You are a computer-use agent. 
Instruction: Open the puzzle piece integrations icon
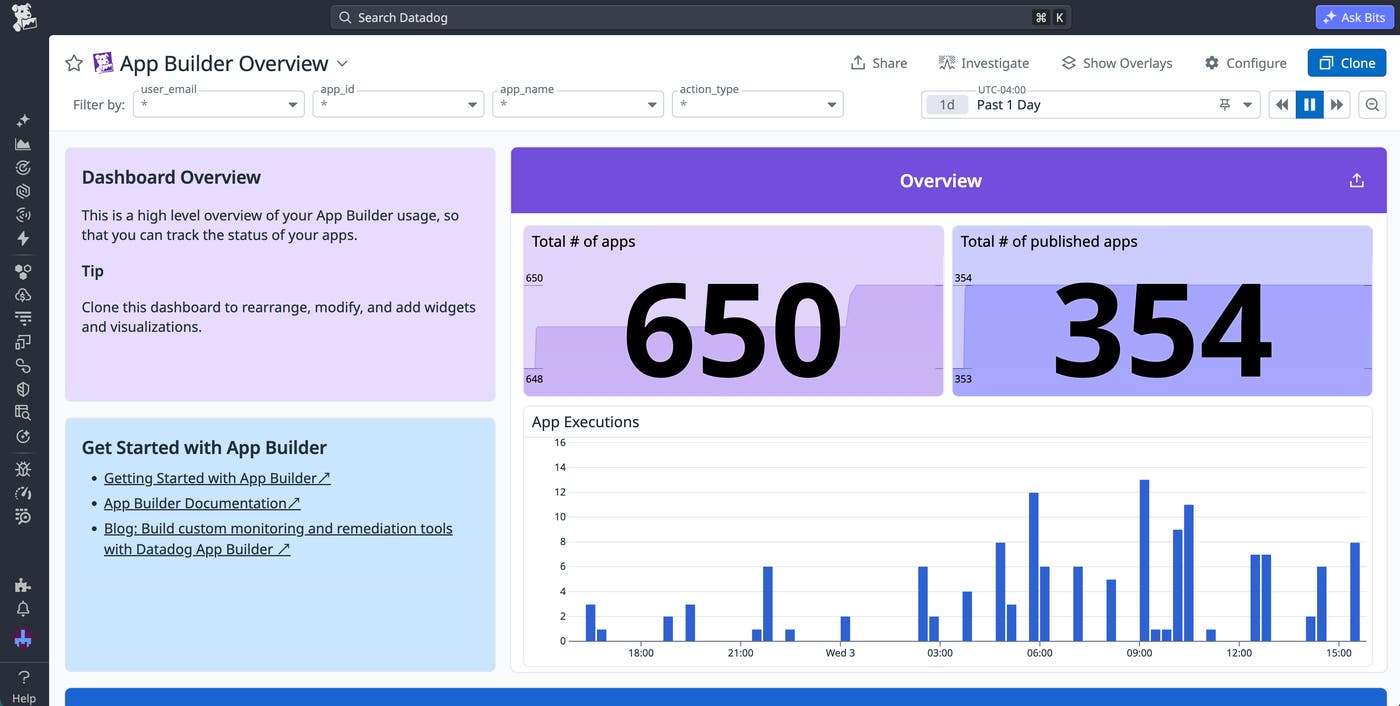click(x=23, y=585)
